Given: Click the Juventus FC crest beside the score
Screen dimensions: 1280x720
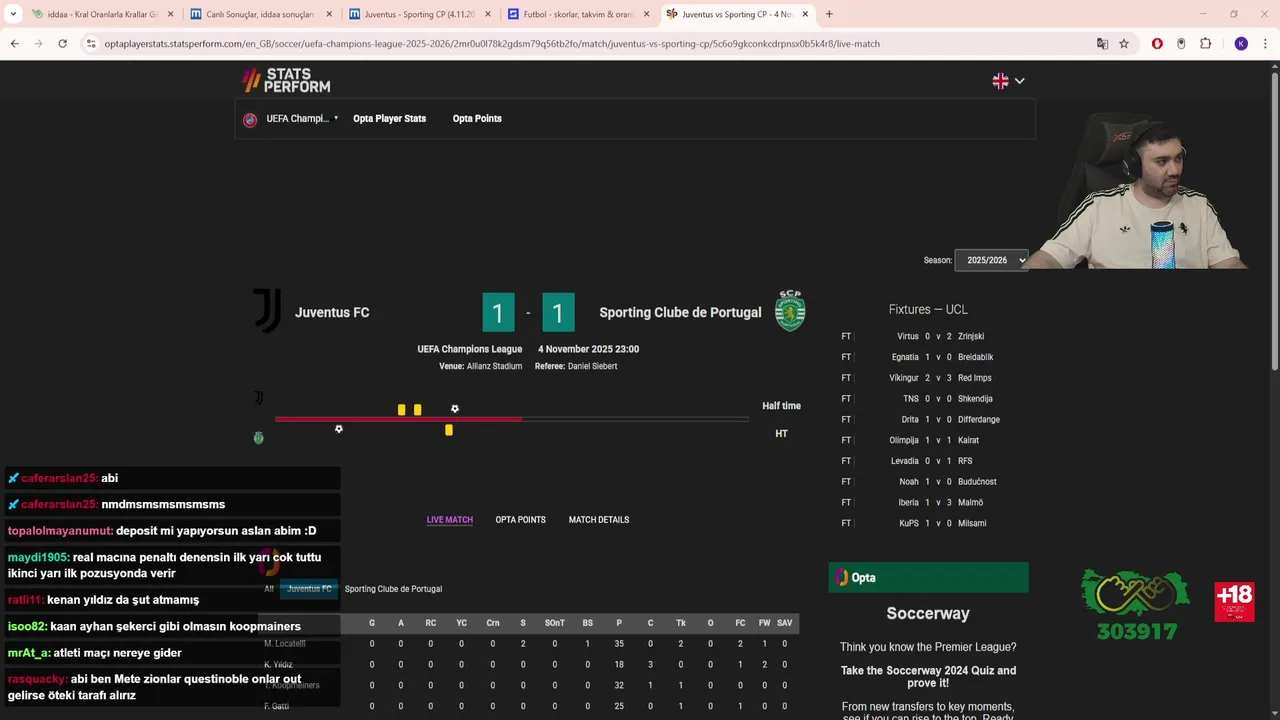Looking at the screenshot, I should coord(267,311).
